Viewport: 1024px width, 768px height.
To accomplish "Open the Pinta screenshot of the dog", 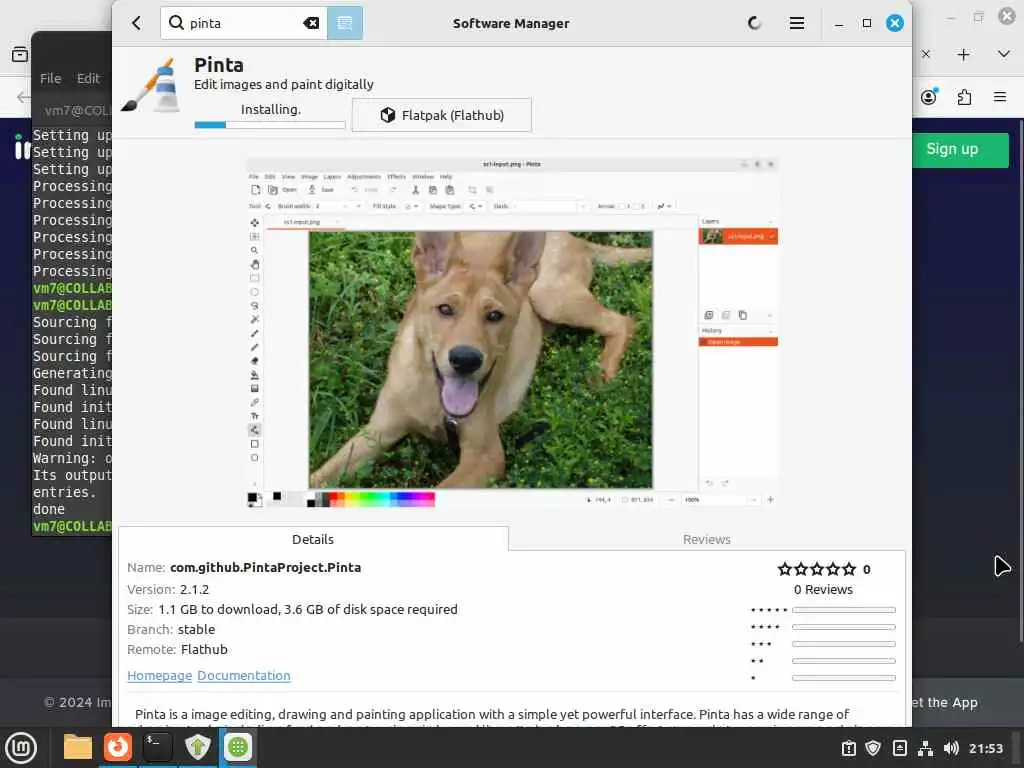I will (511, 333).
